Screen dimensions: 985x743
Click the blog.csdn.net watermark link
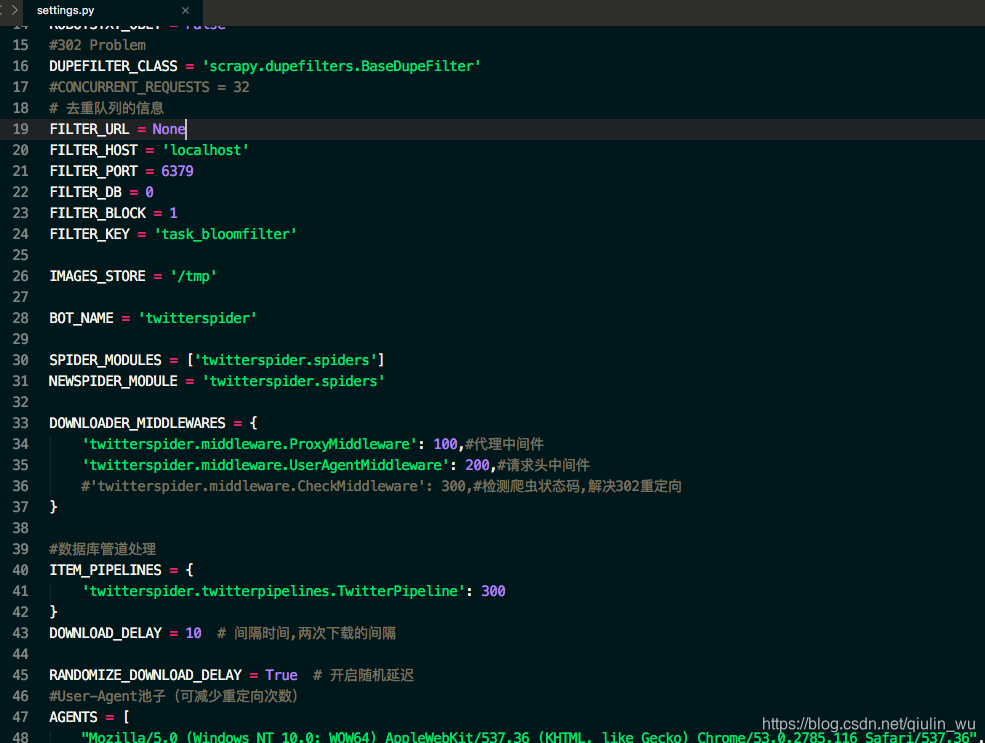[x=869, y=724]
